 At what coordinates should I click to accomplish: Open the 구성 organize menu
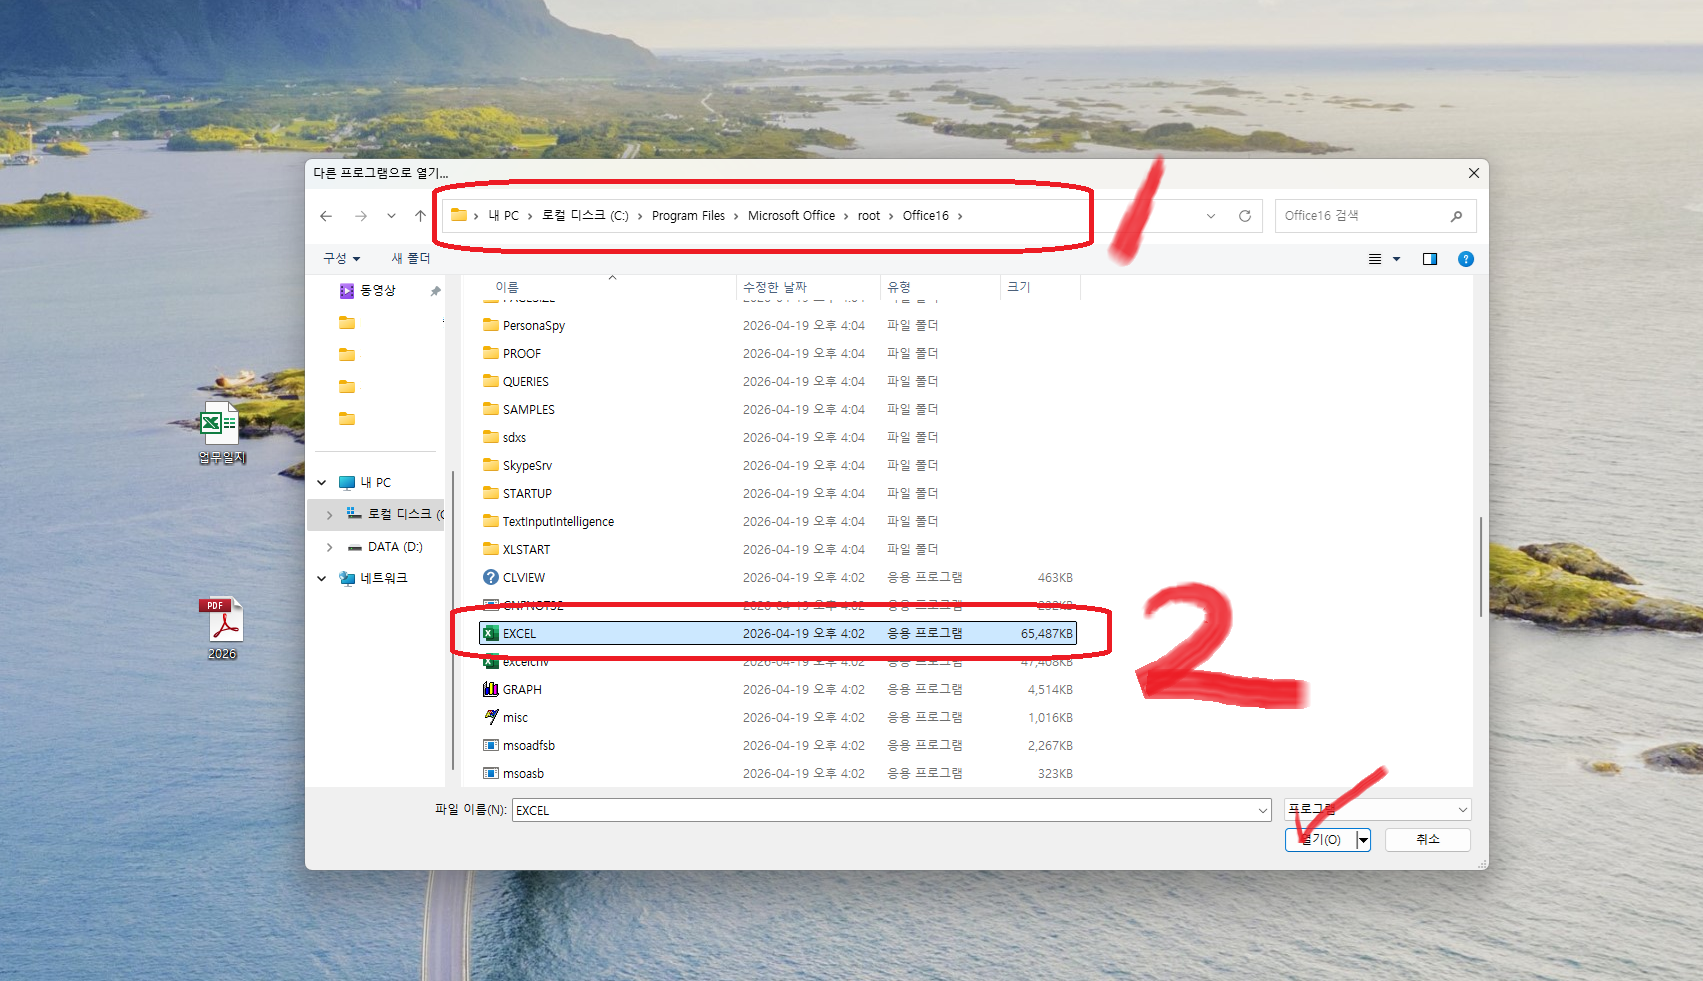pos(341,258)
